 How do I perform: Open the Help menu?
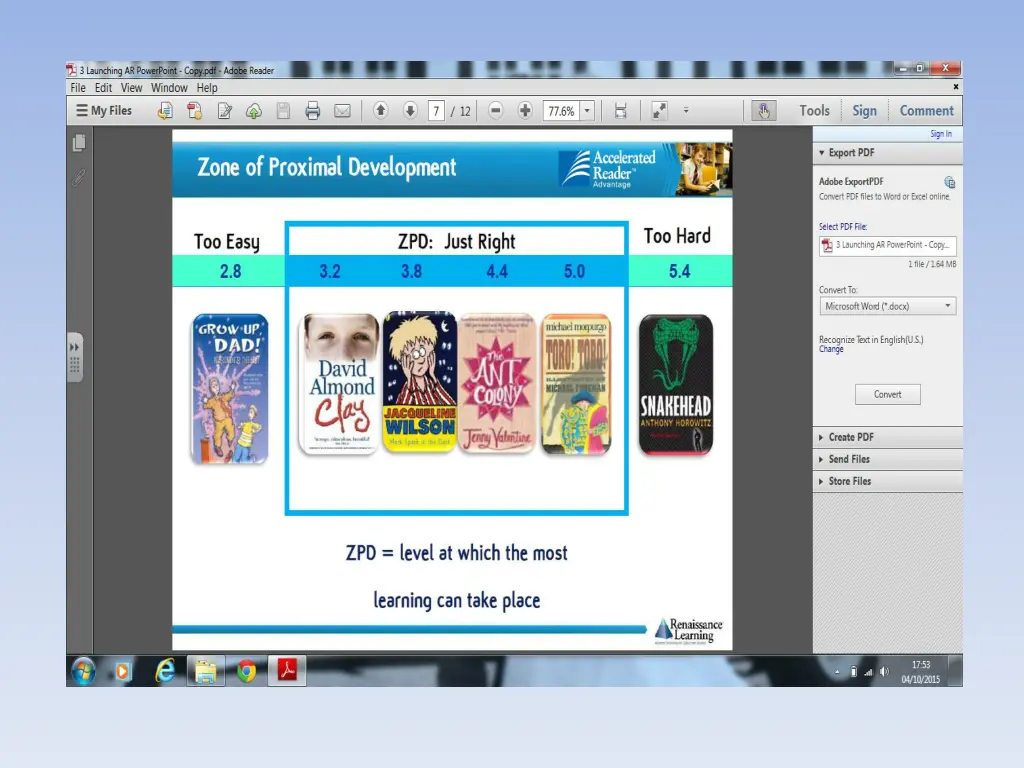207,88
